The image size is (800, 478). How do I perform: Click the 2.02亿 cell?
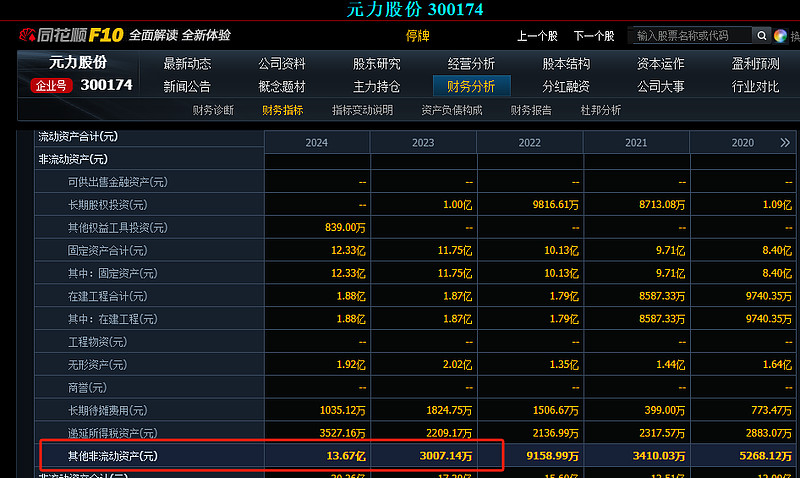point(458,365)
